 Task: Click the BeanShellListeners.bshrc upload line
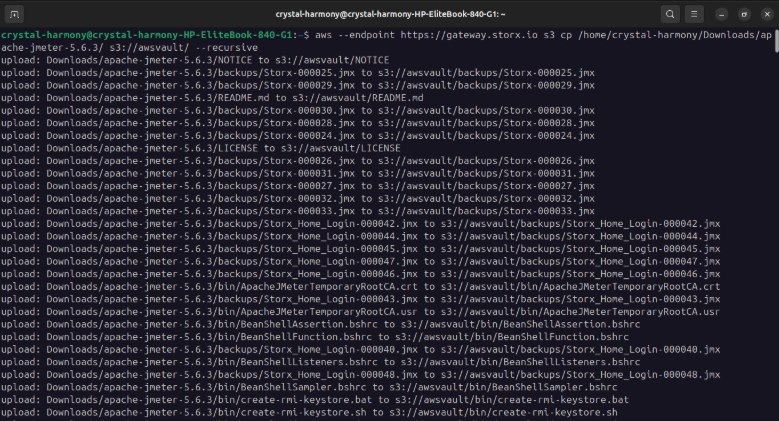pos(320,362)
